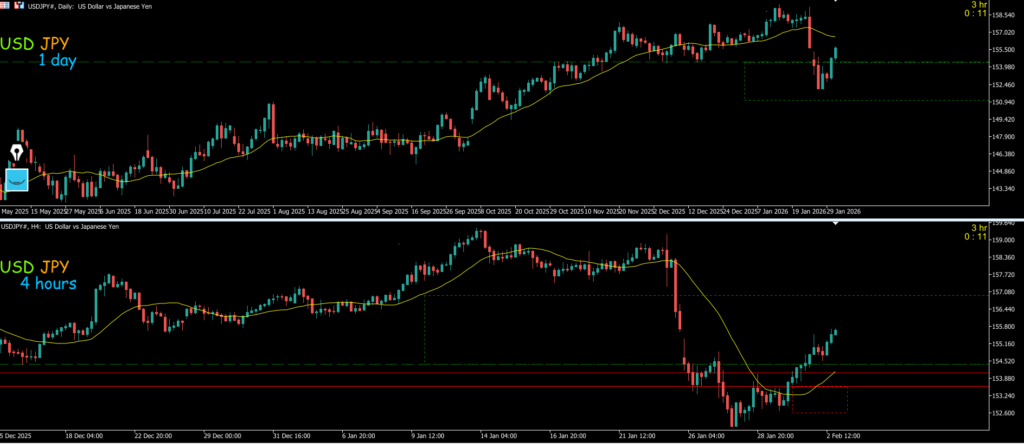
Task: Click the white pen nib icon on daily chart
Action: (x=17, y=153)
